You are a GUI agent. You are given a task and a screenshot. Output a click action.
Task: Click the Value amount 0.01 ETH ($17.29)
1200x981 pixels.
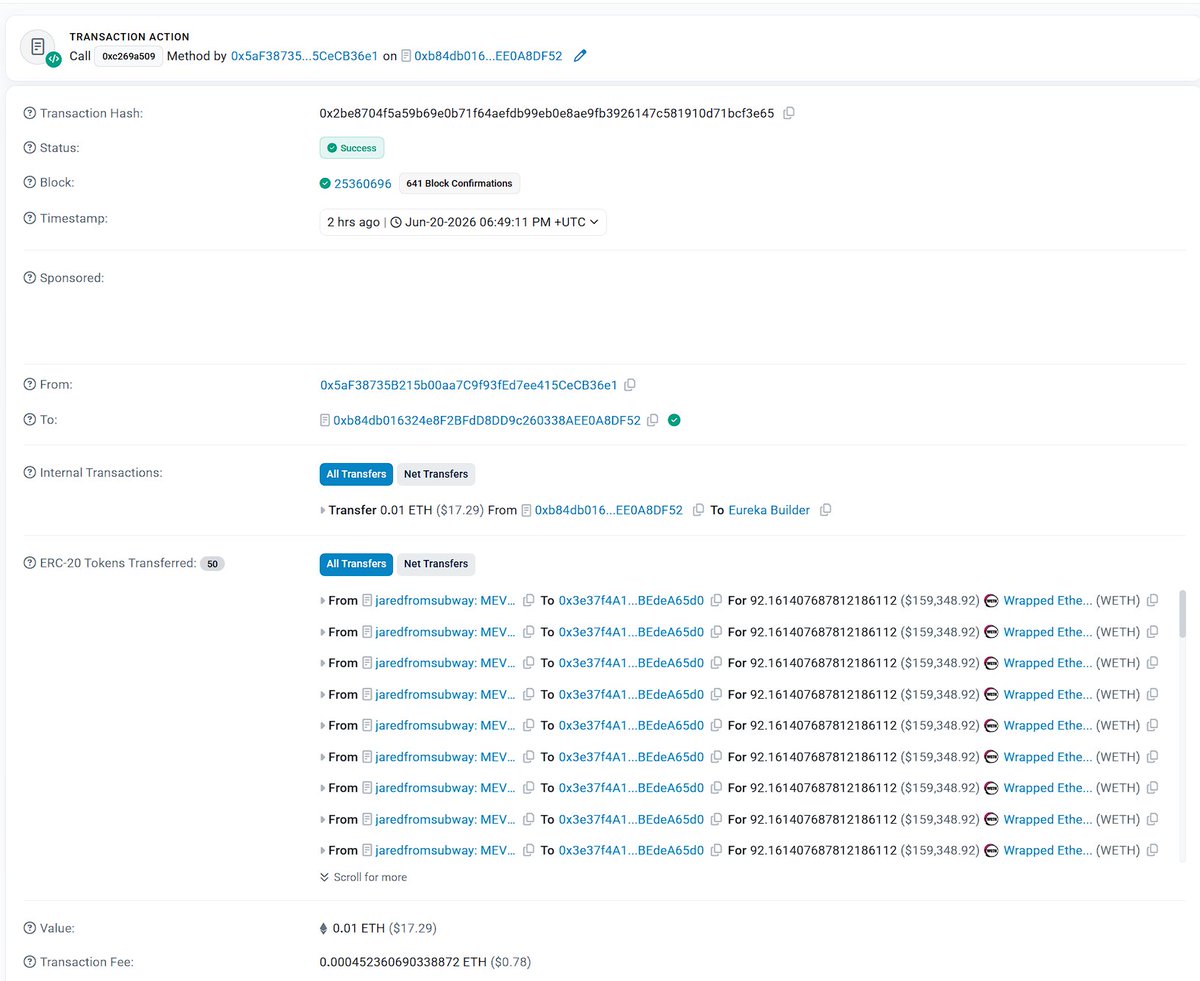point(384,928)
